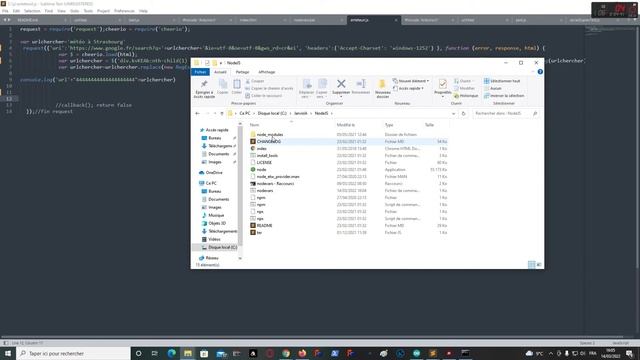
Task: Select Vidéos in navigation pane
Action: tap(214, 239)
